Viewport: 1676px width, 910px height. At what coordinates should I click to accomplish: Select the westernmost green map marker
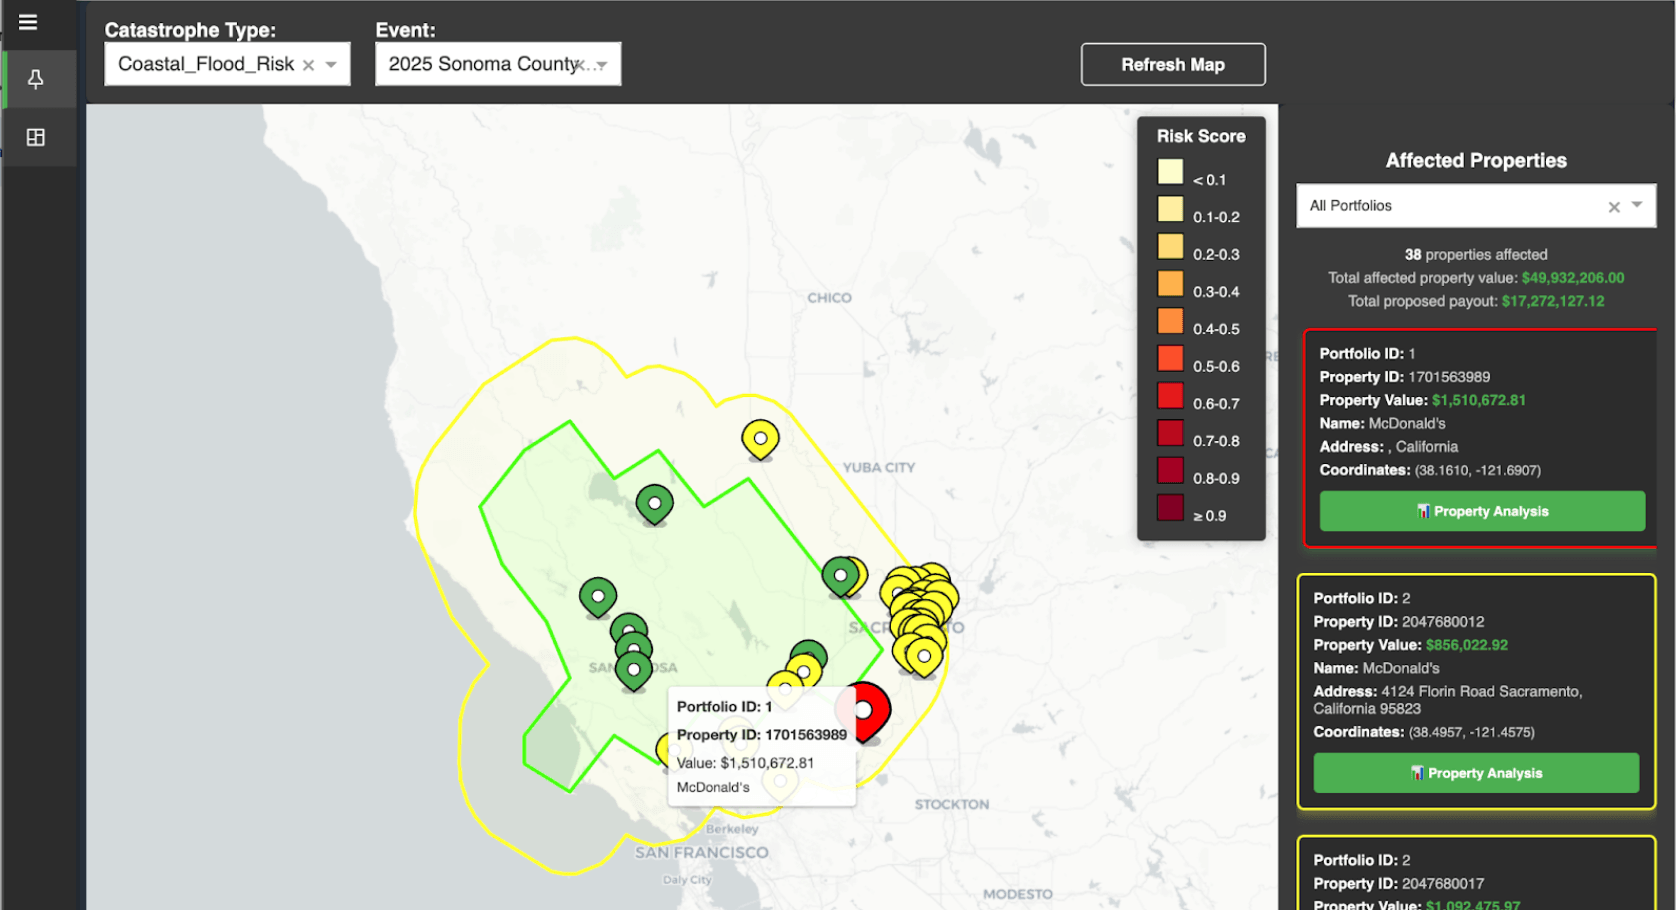(x=598, y=597)
